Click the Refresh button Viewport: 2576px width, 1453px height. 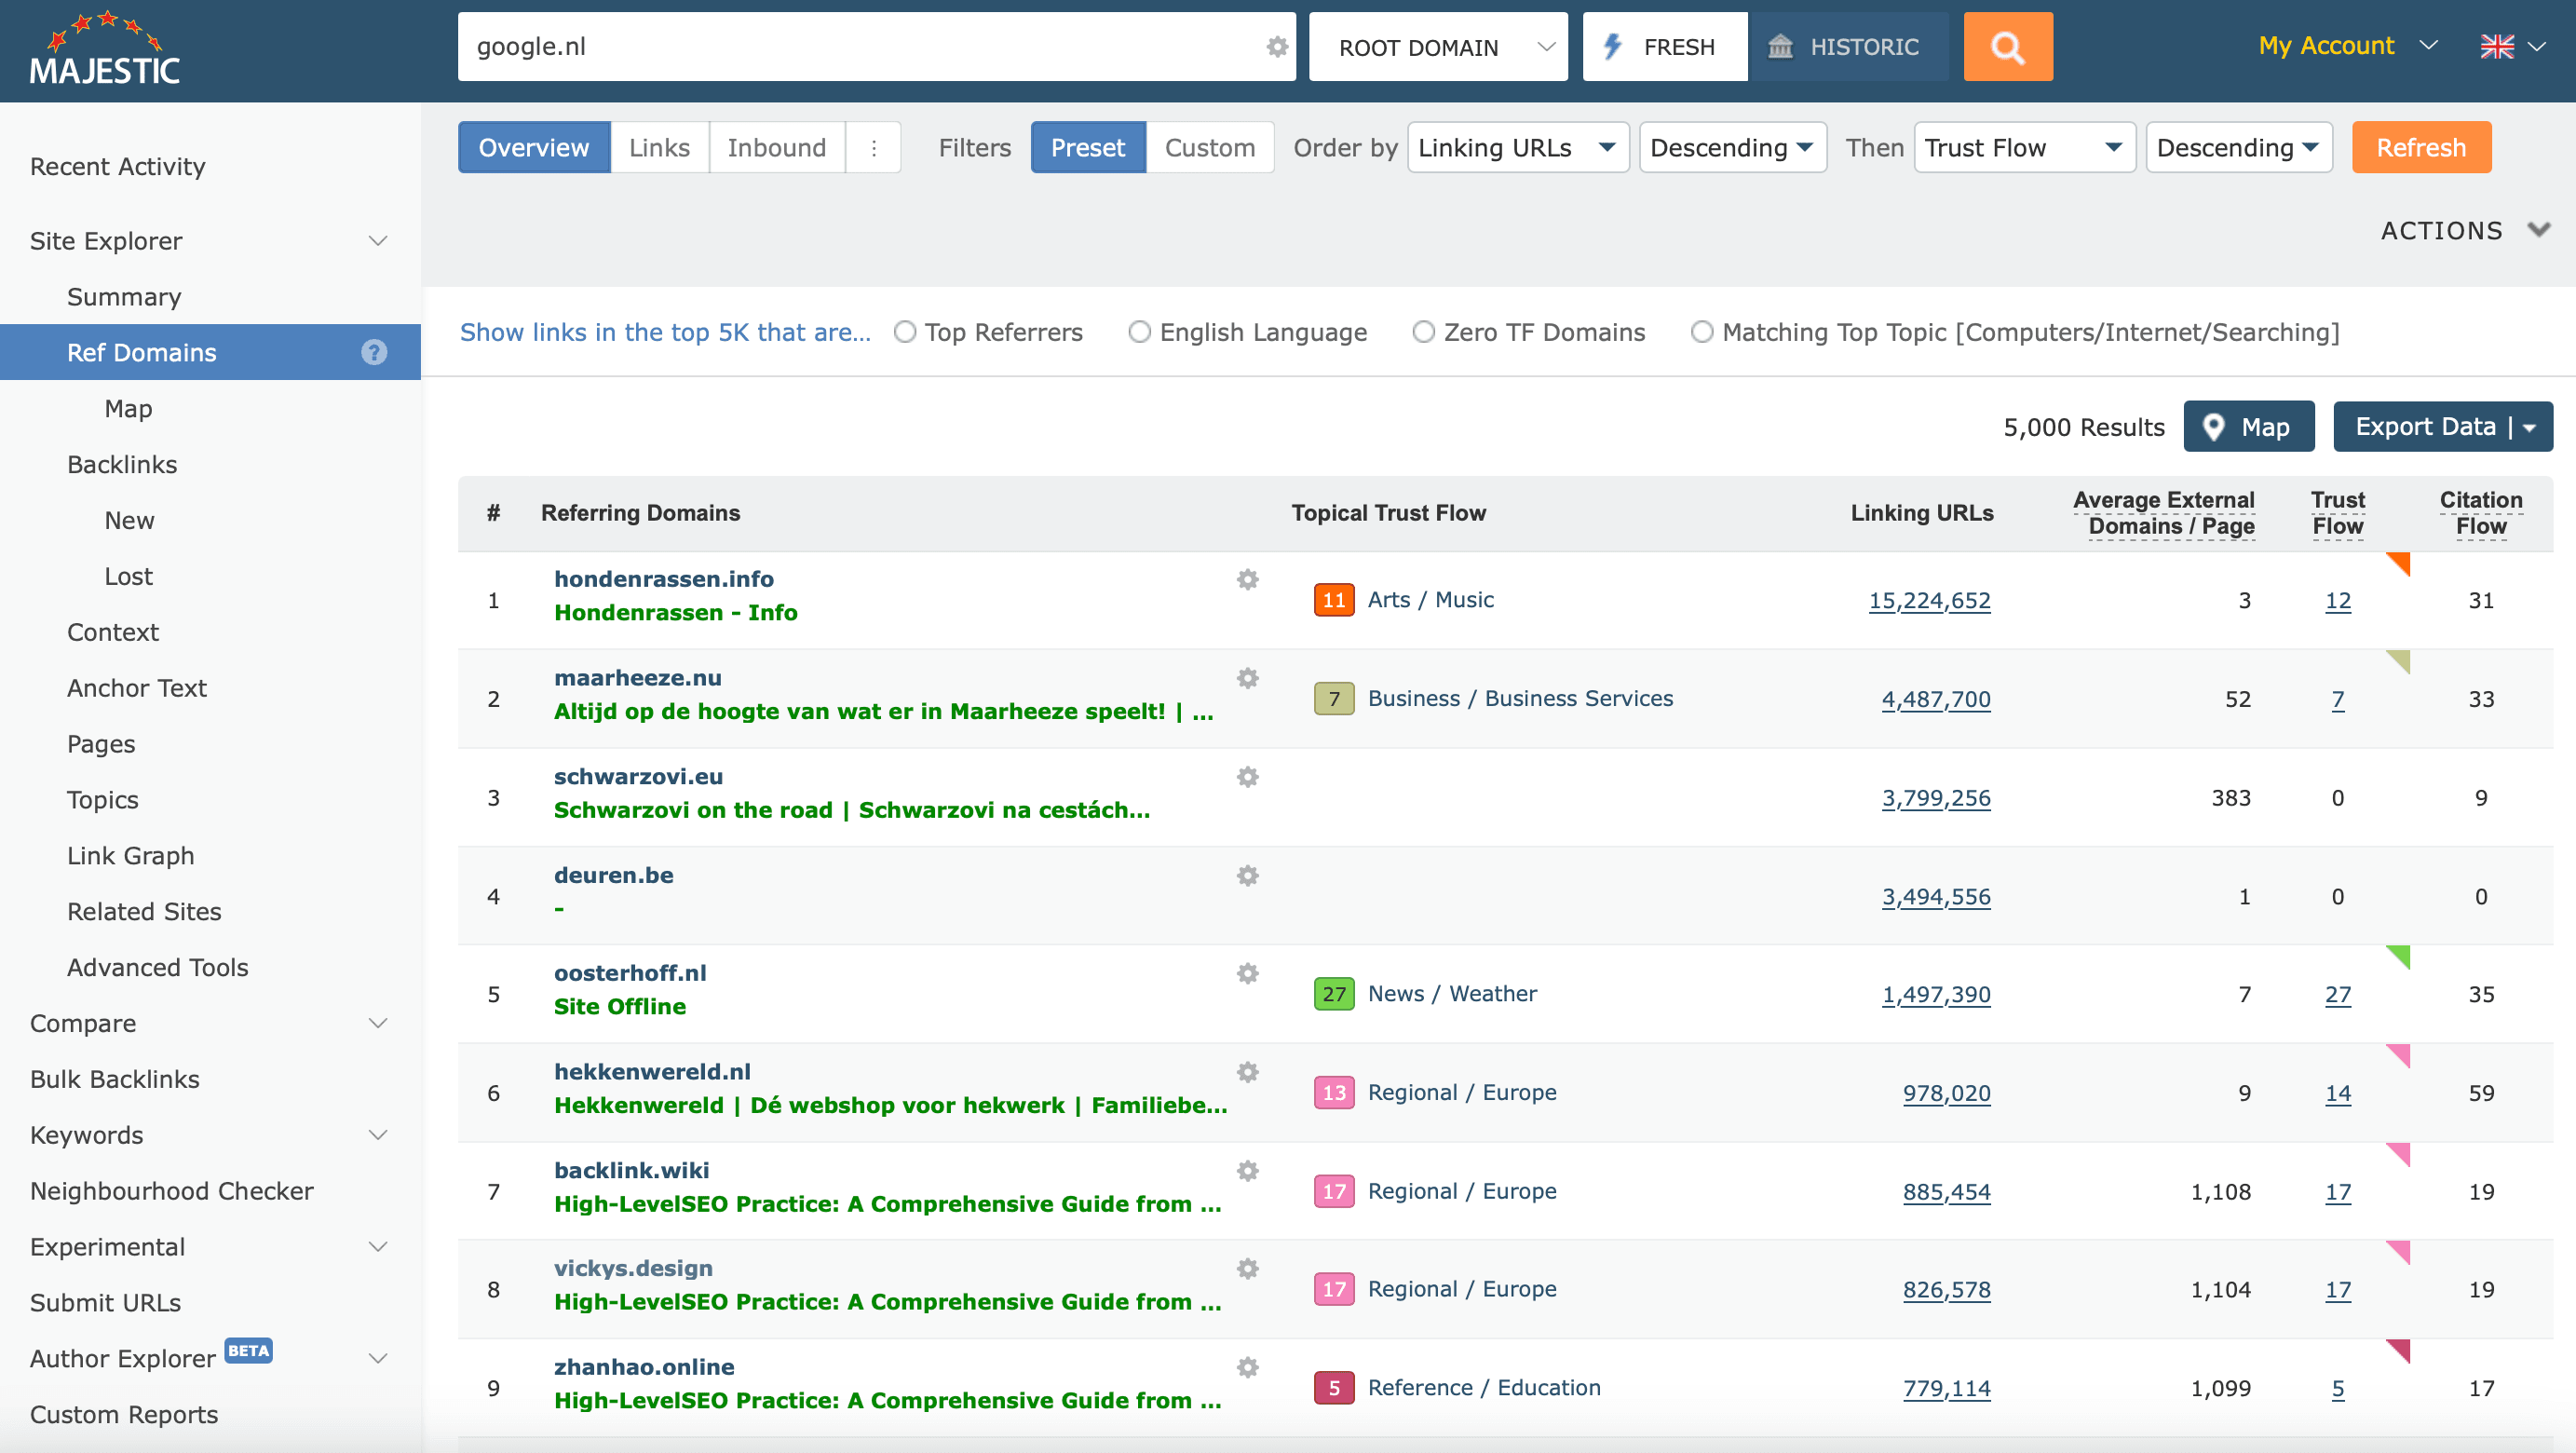(x=2420, y=147)
